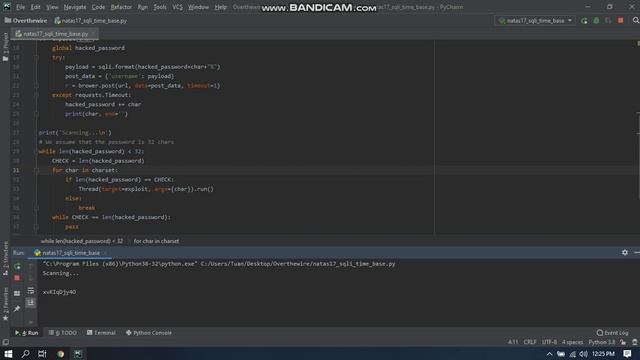The height and width of the screenshot is (360, 640).
Task: Click run with coverage icon in toolbar
Action: (608, 20)
